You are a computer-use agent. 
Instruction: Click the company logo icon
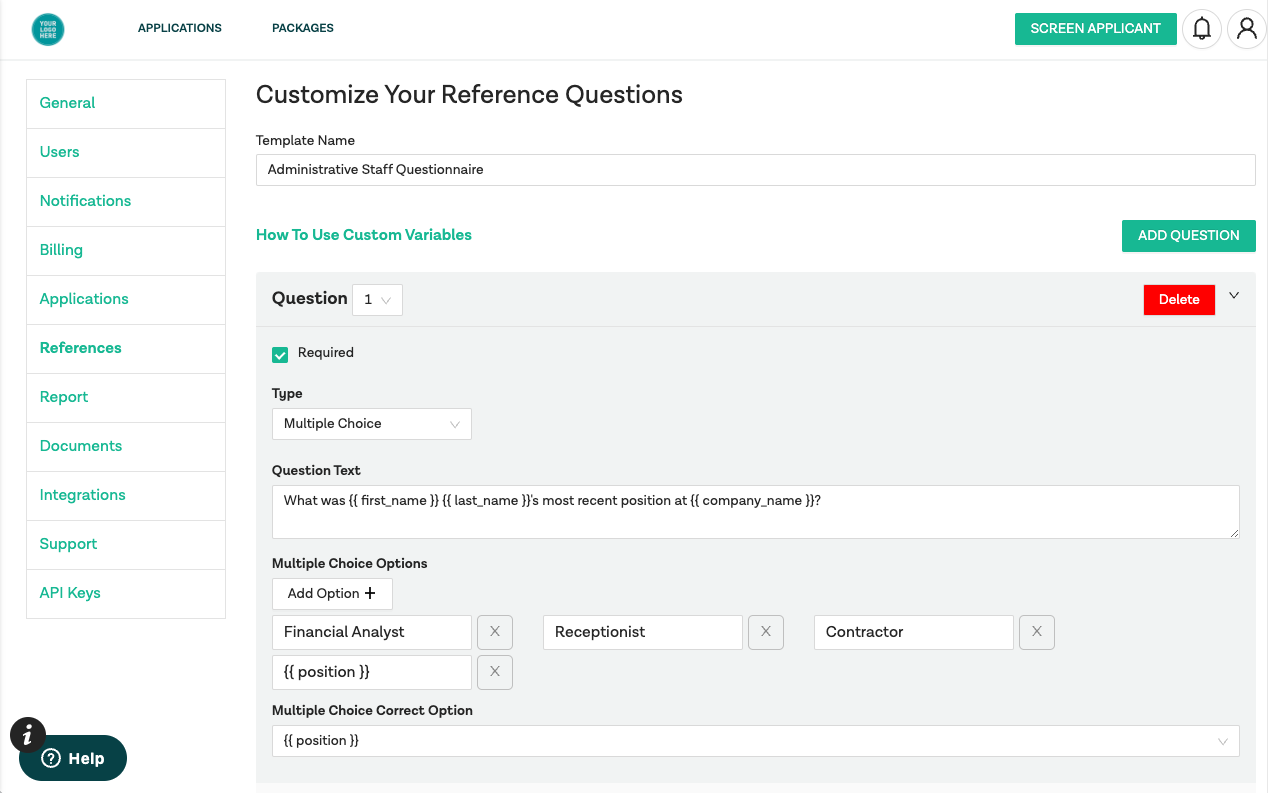coord(48,29)
